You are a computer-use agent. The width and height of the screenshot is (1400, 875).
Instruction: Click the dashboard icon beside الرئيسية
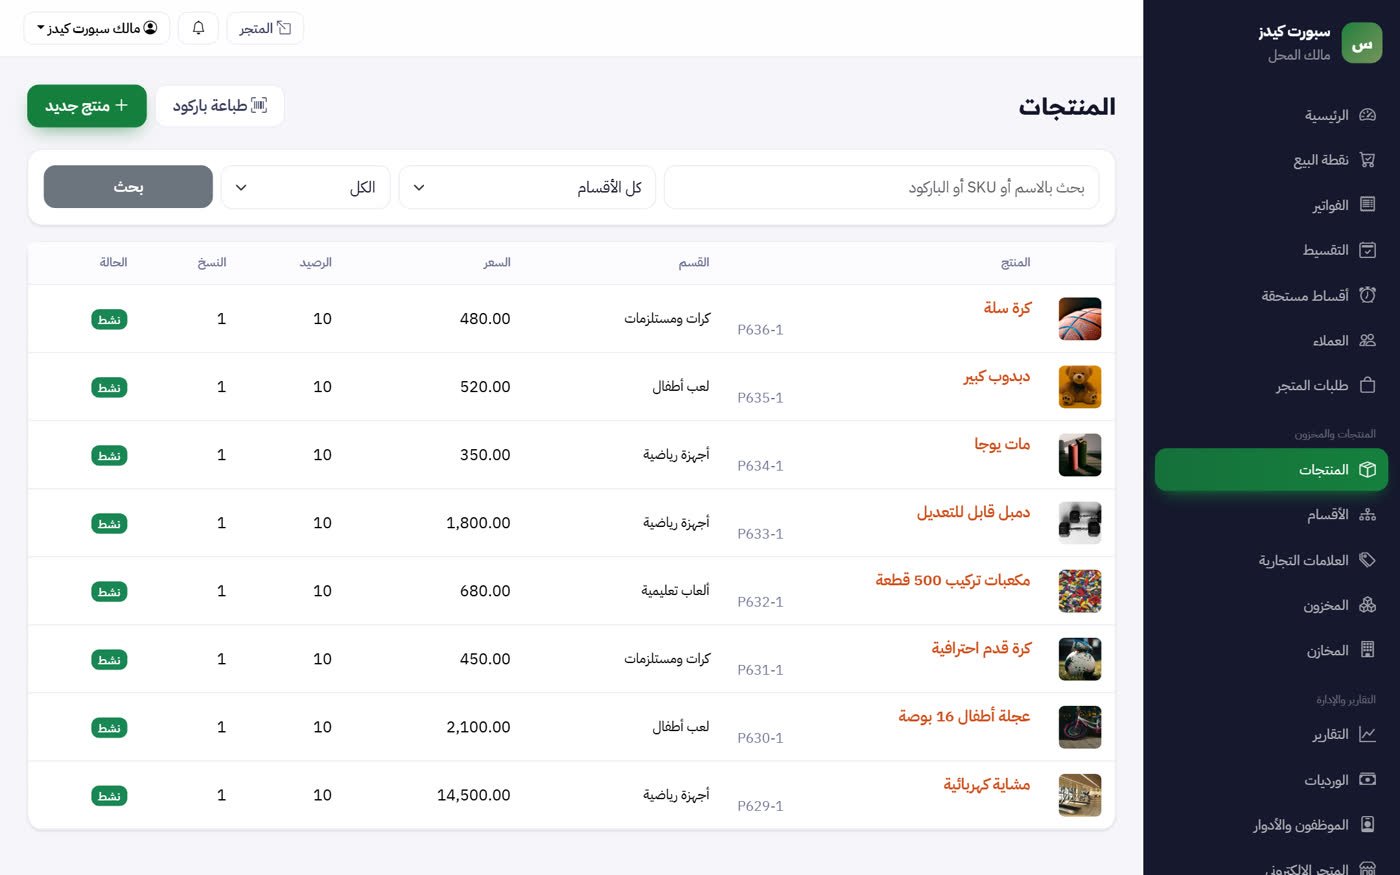(1367, 115)
